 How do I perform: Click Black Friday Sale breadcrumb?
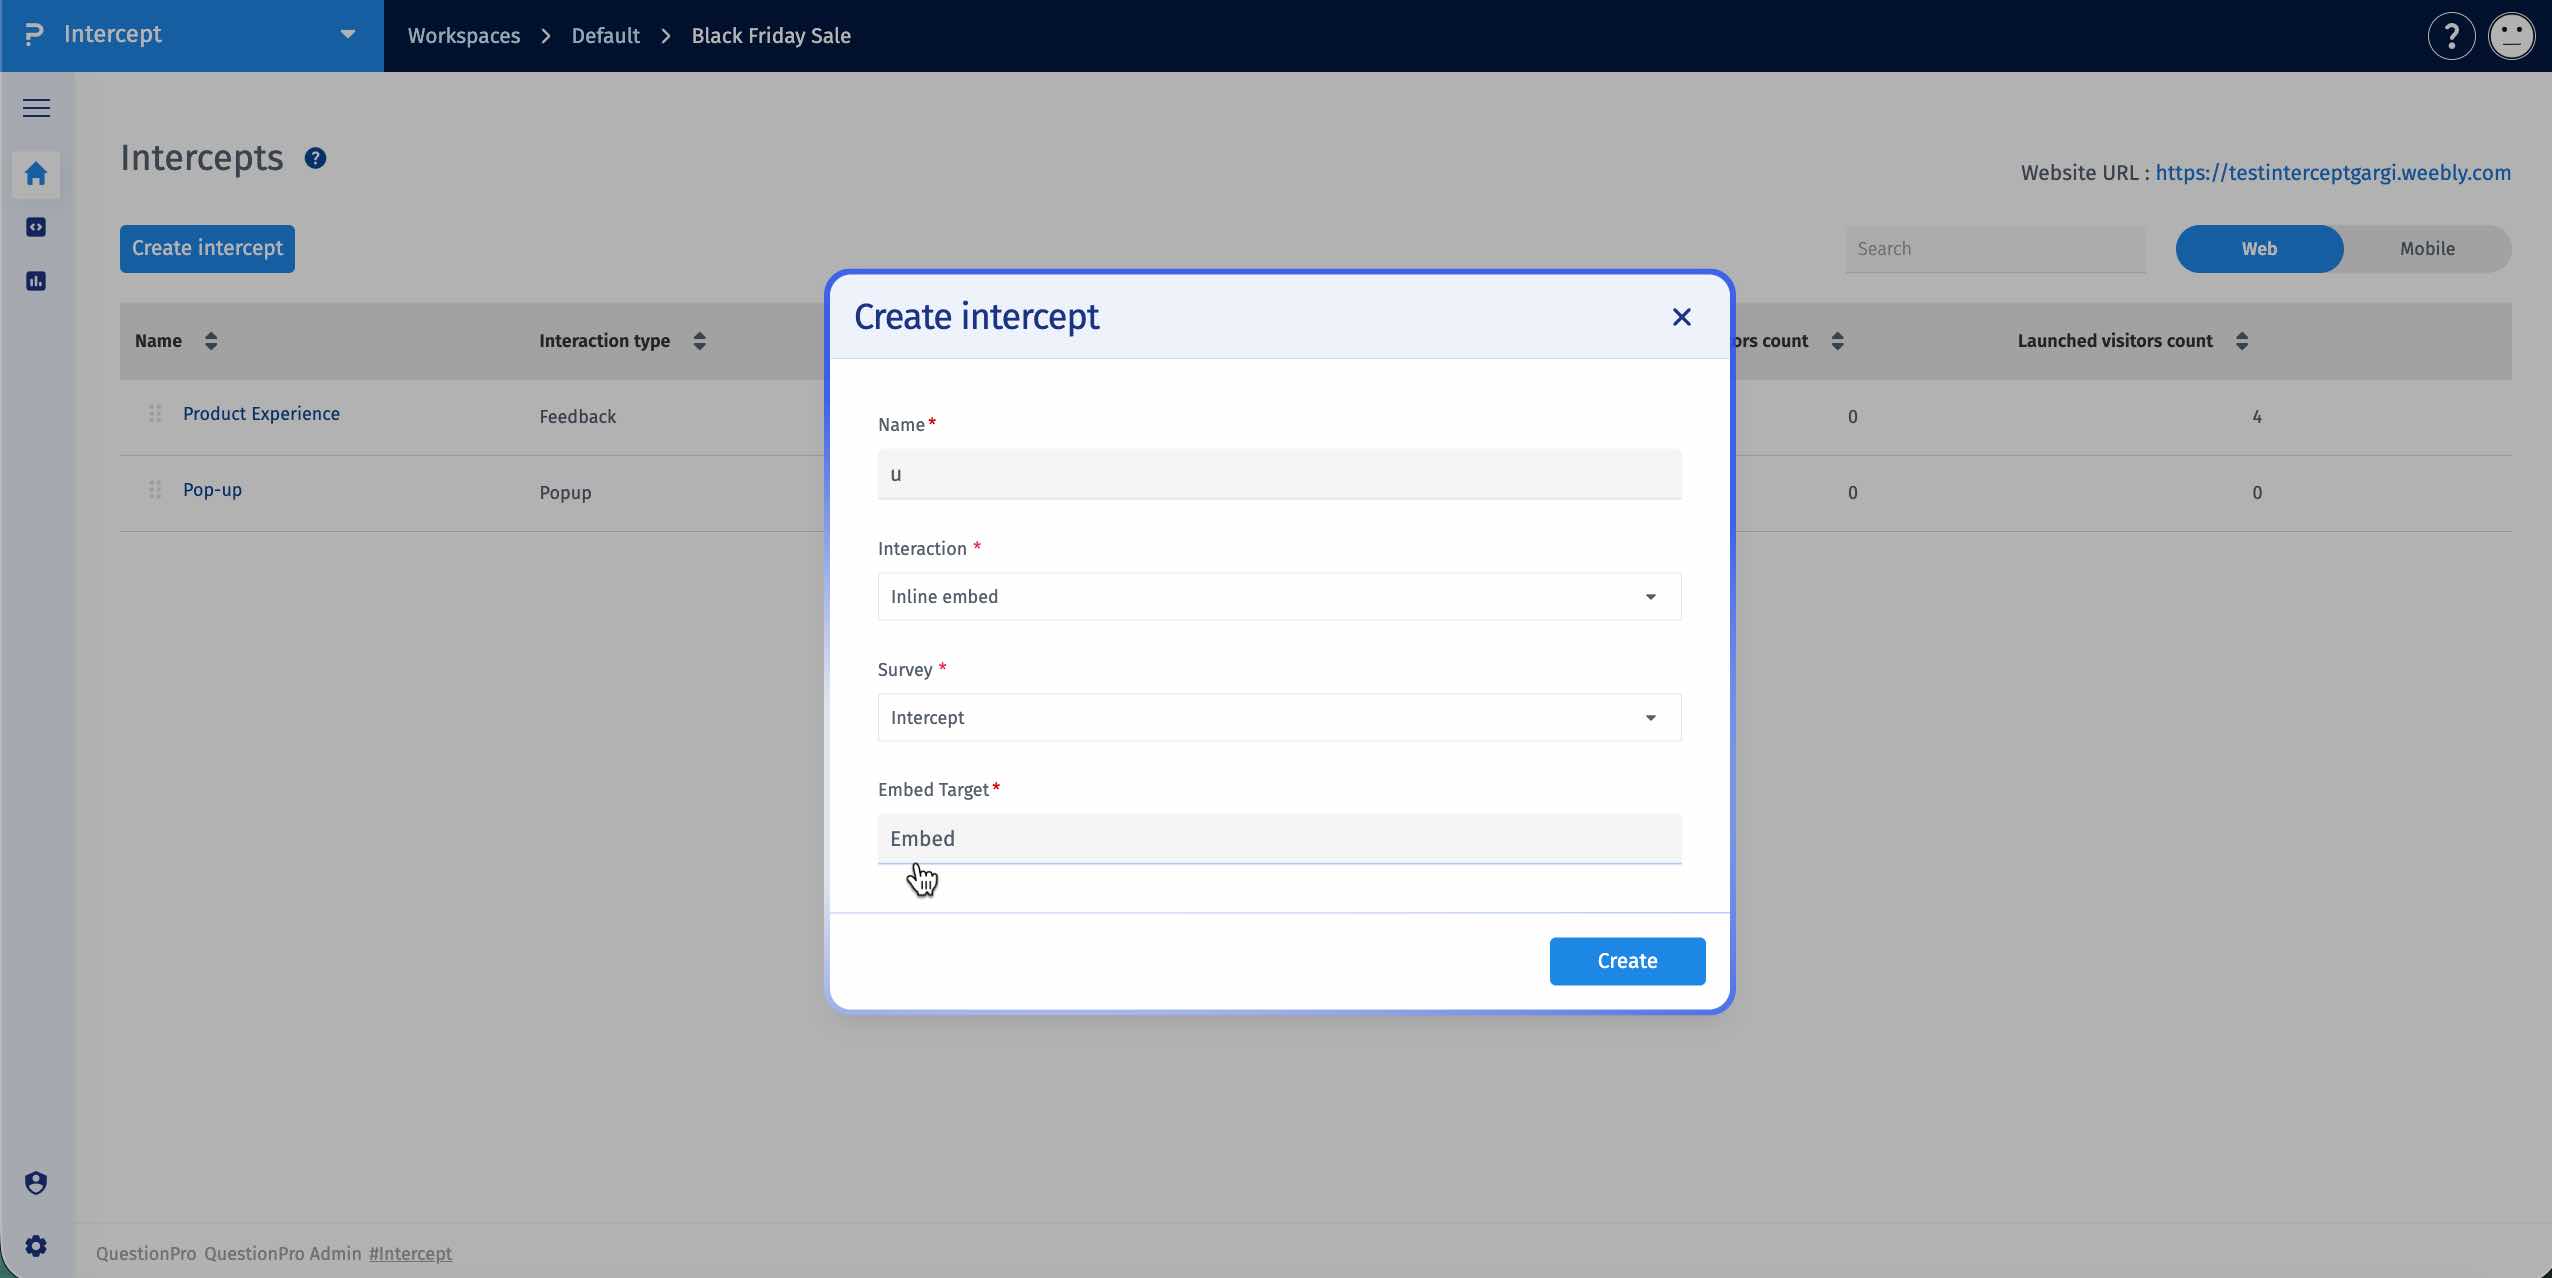coord(771,36)
